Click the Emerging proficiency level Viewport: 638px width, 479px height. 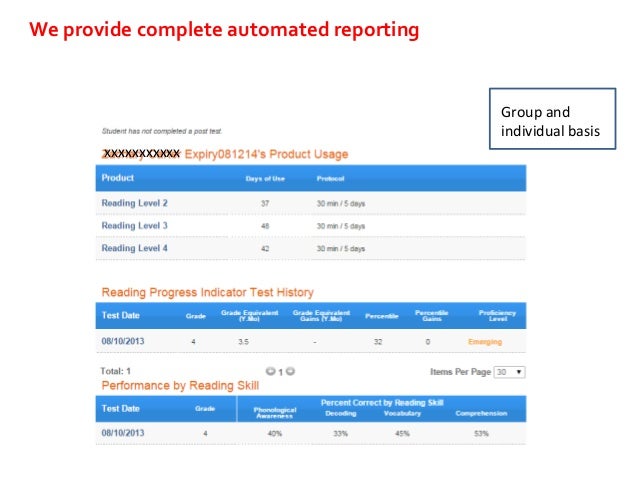tap(485, 342)
